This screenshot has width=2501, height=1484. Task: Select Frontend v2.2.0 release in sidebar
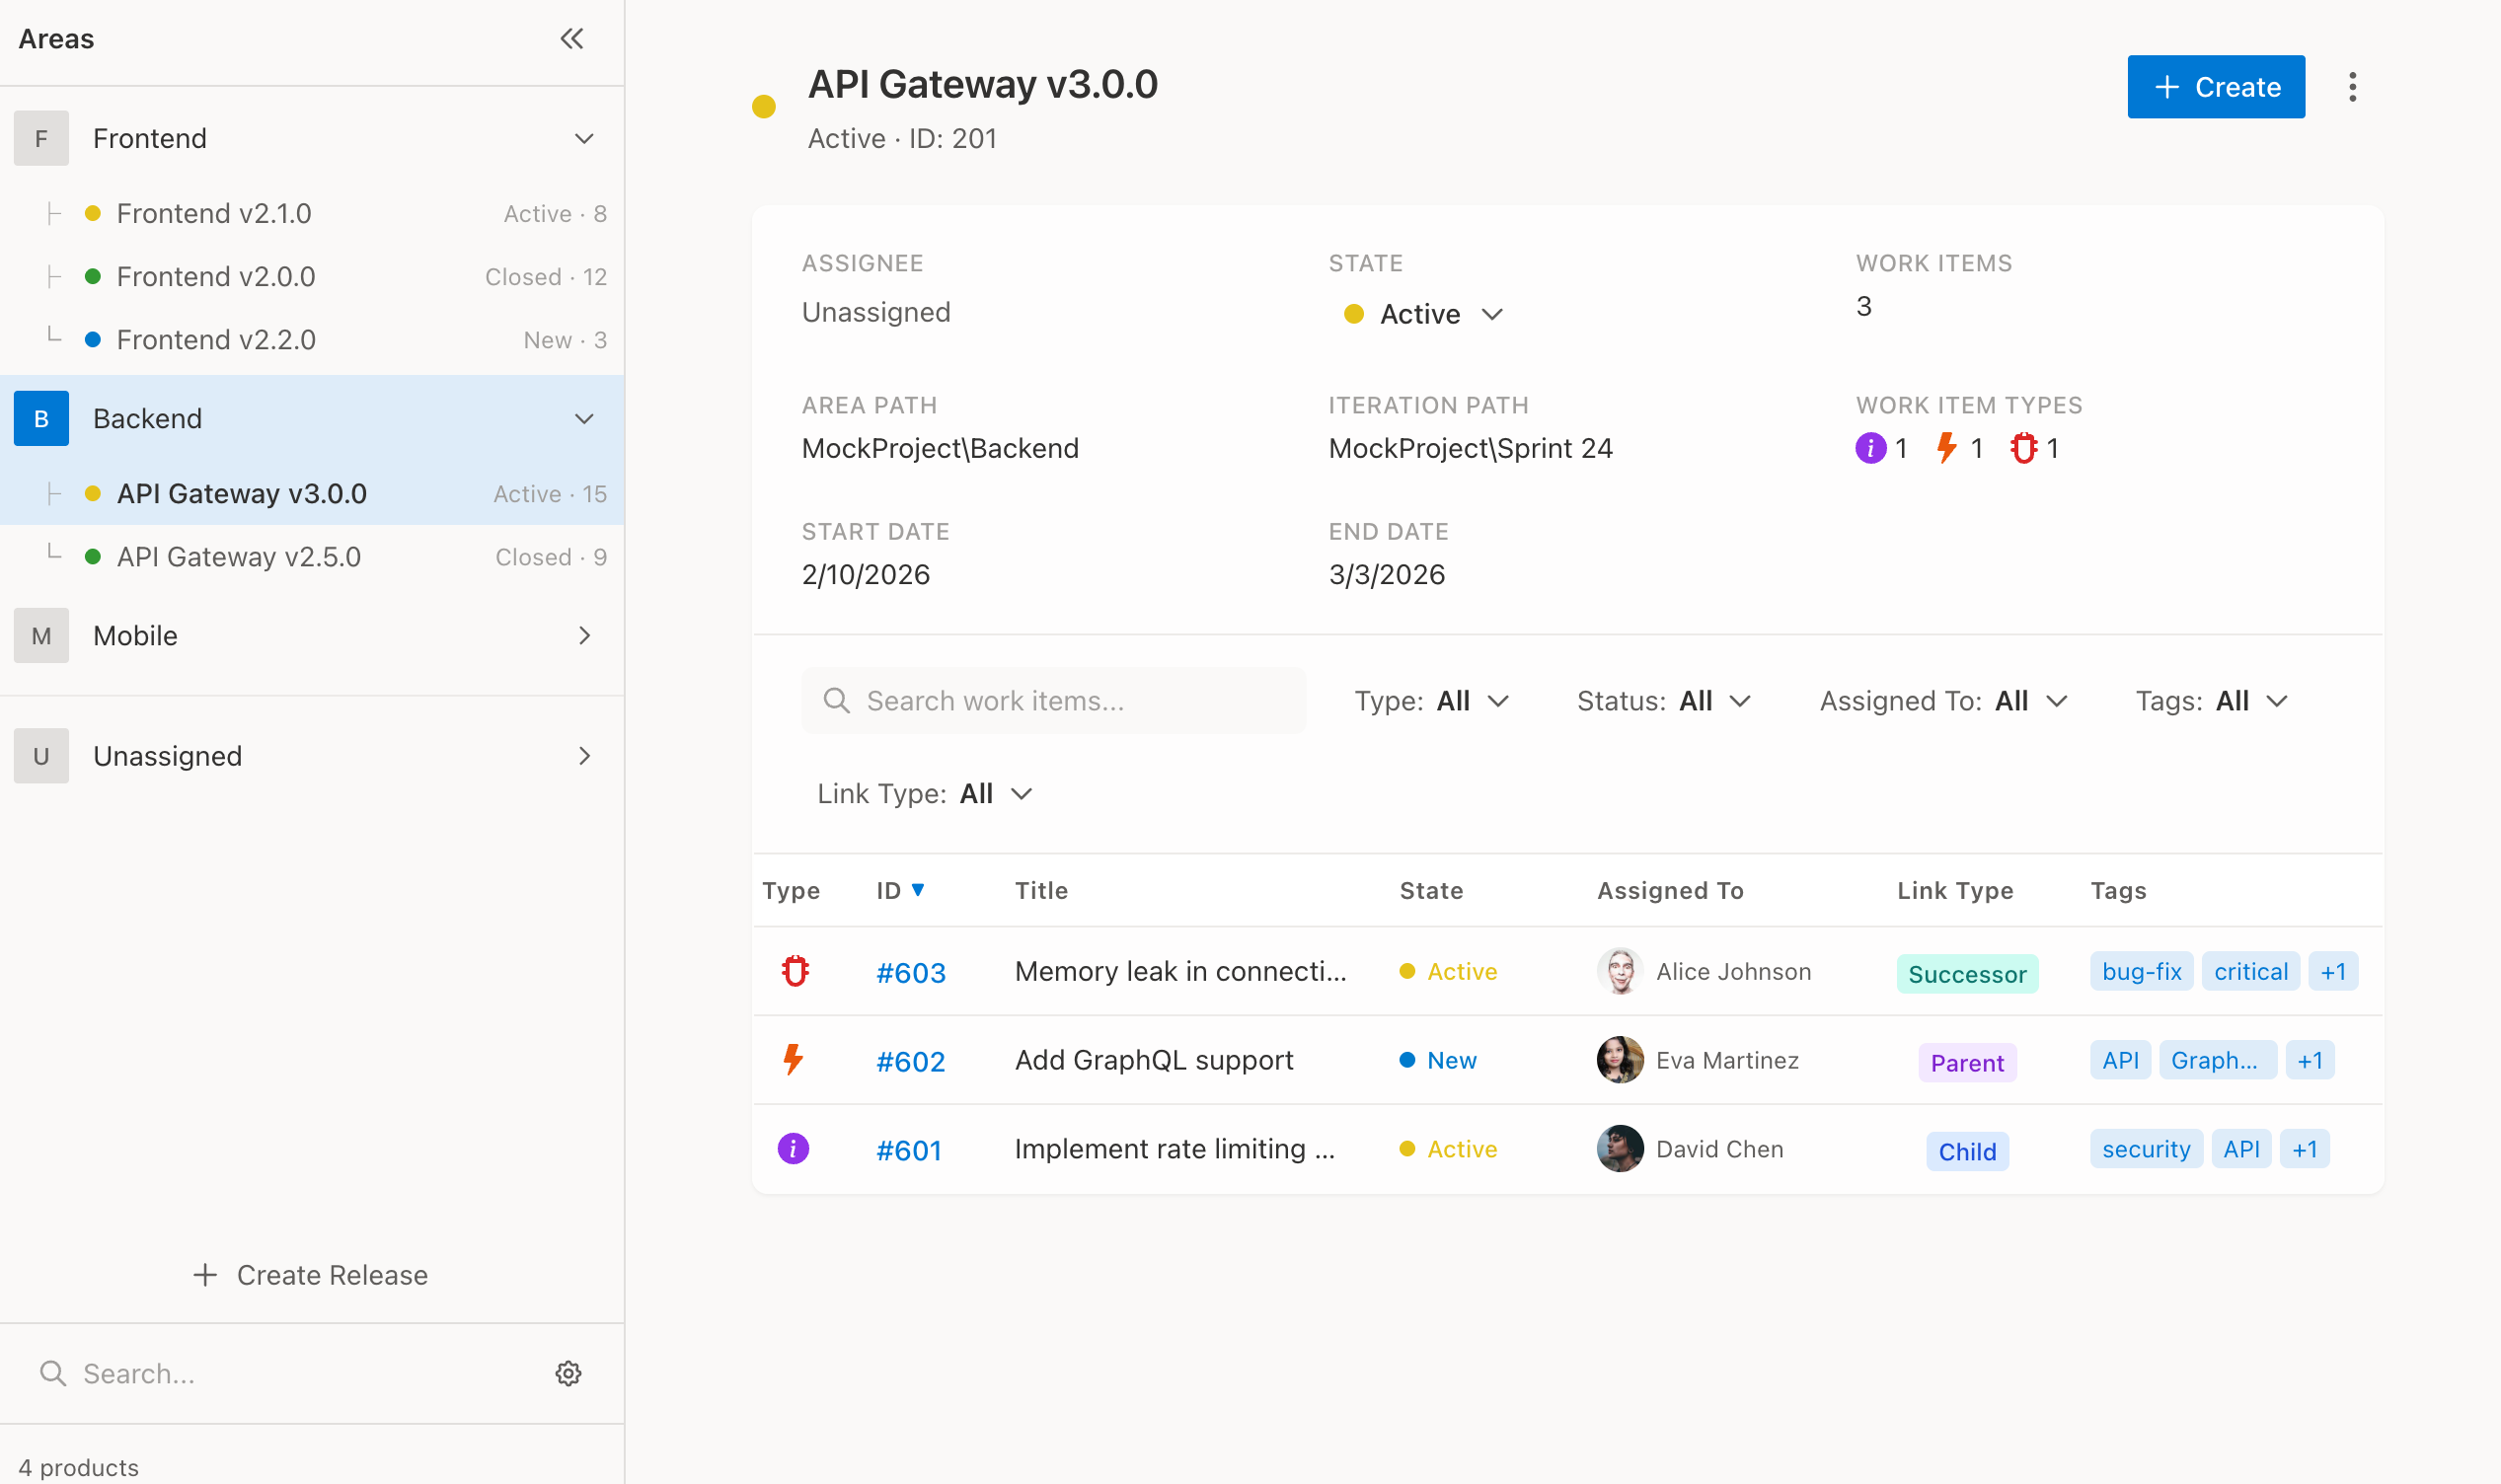[216, 340]
